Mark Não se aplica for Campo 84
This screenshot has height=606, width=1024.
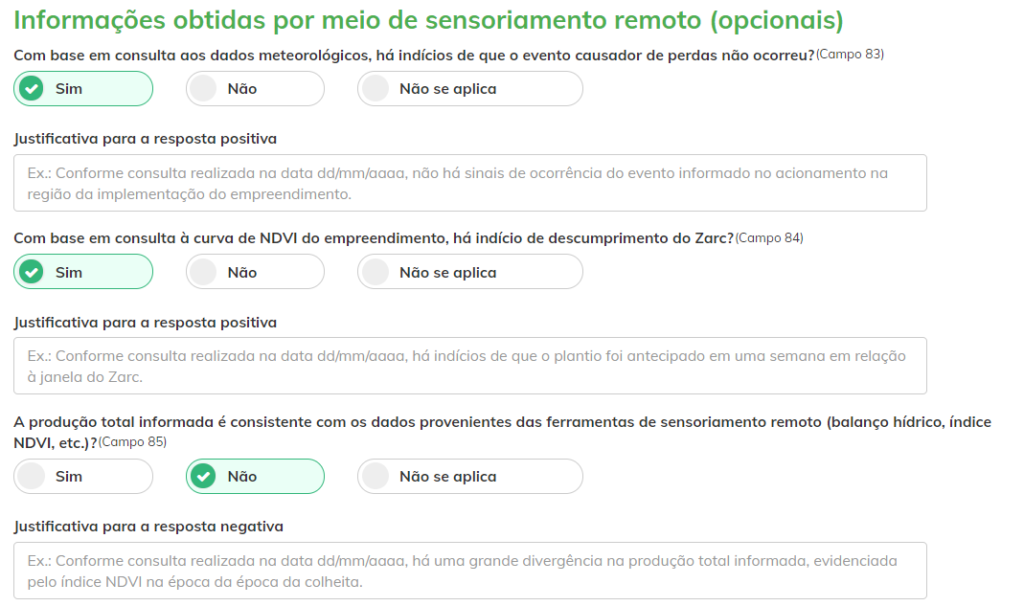(470, 272)
